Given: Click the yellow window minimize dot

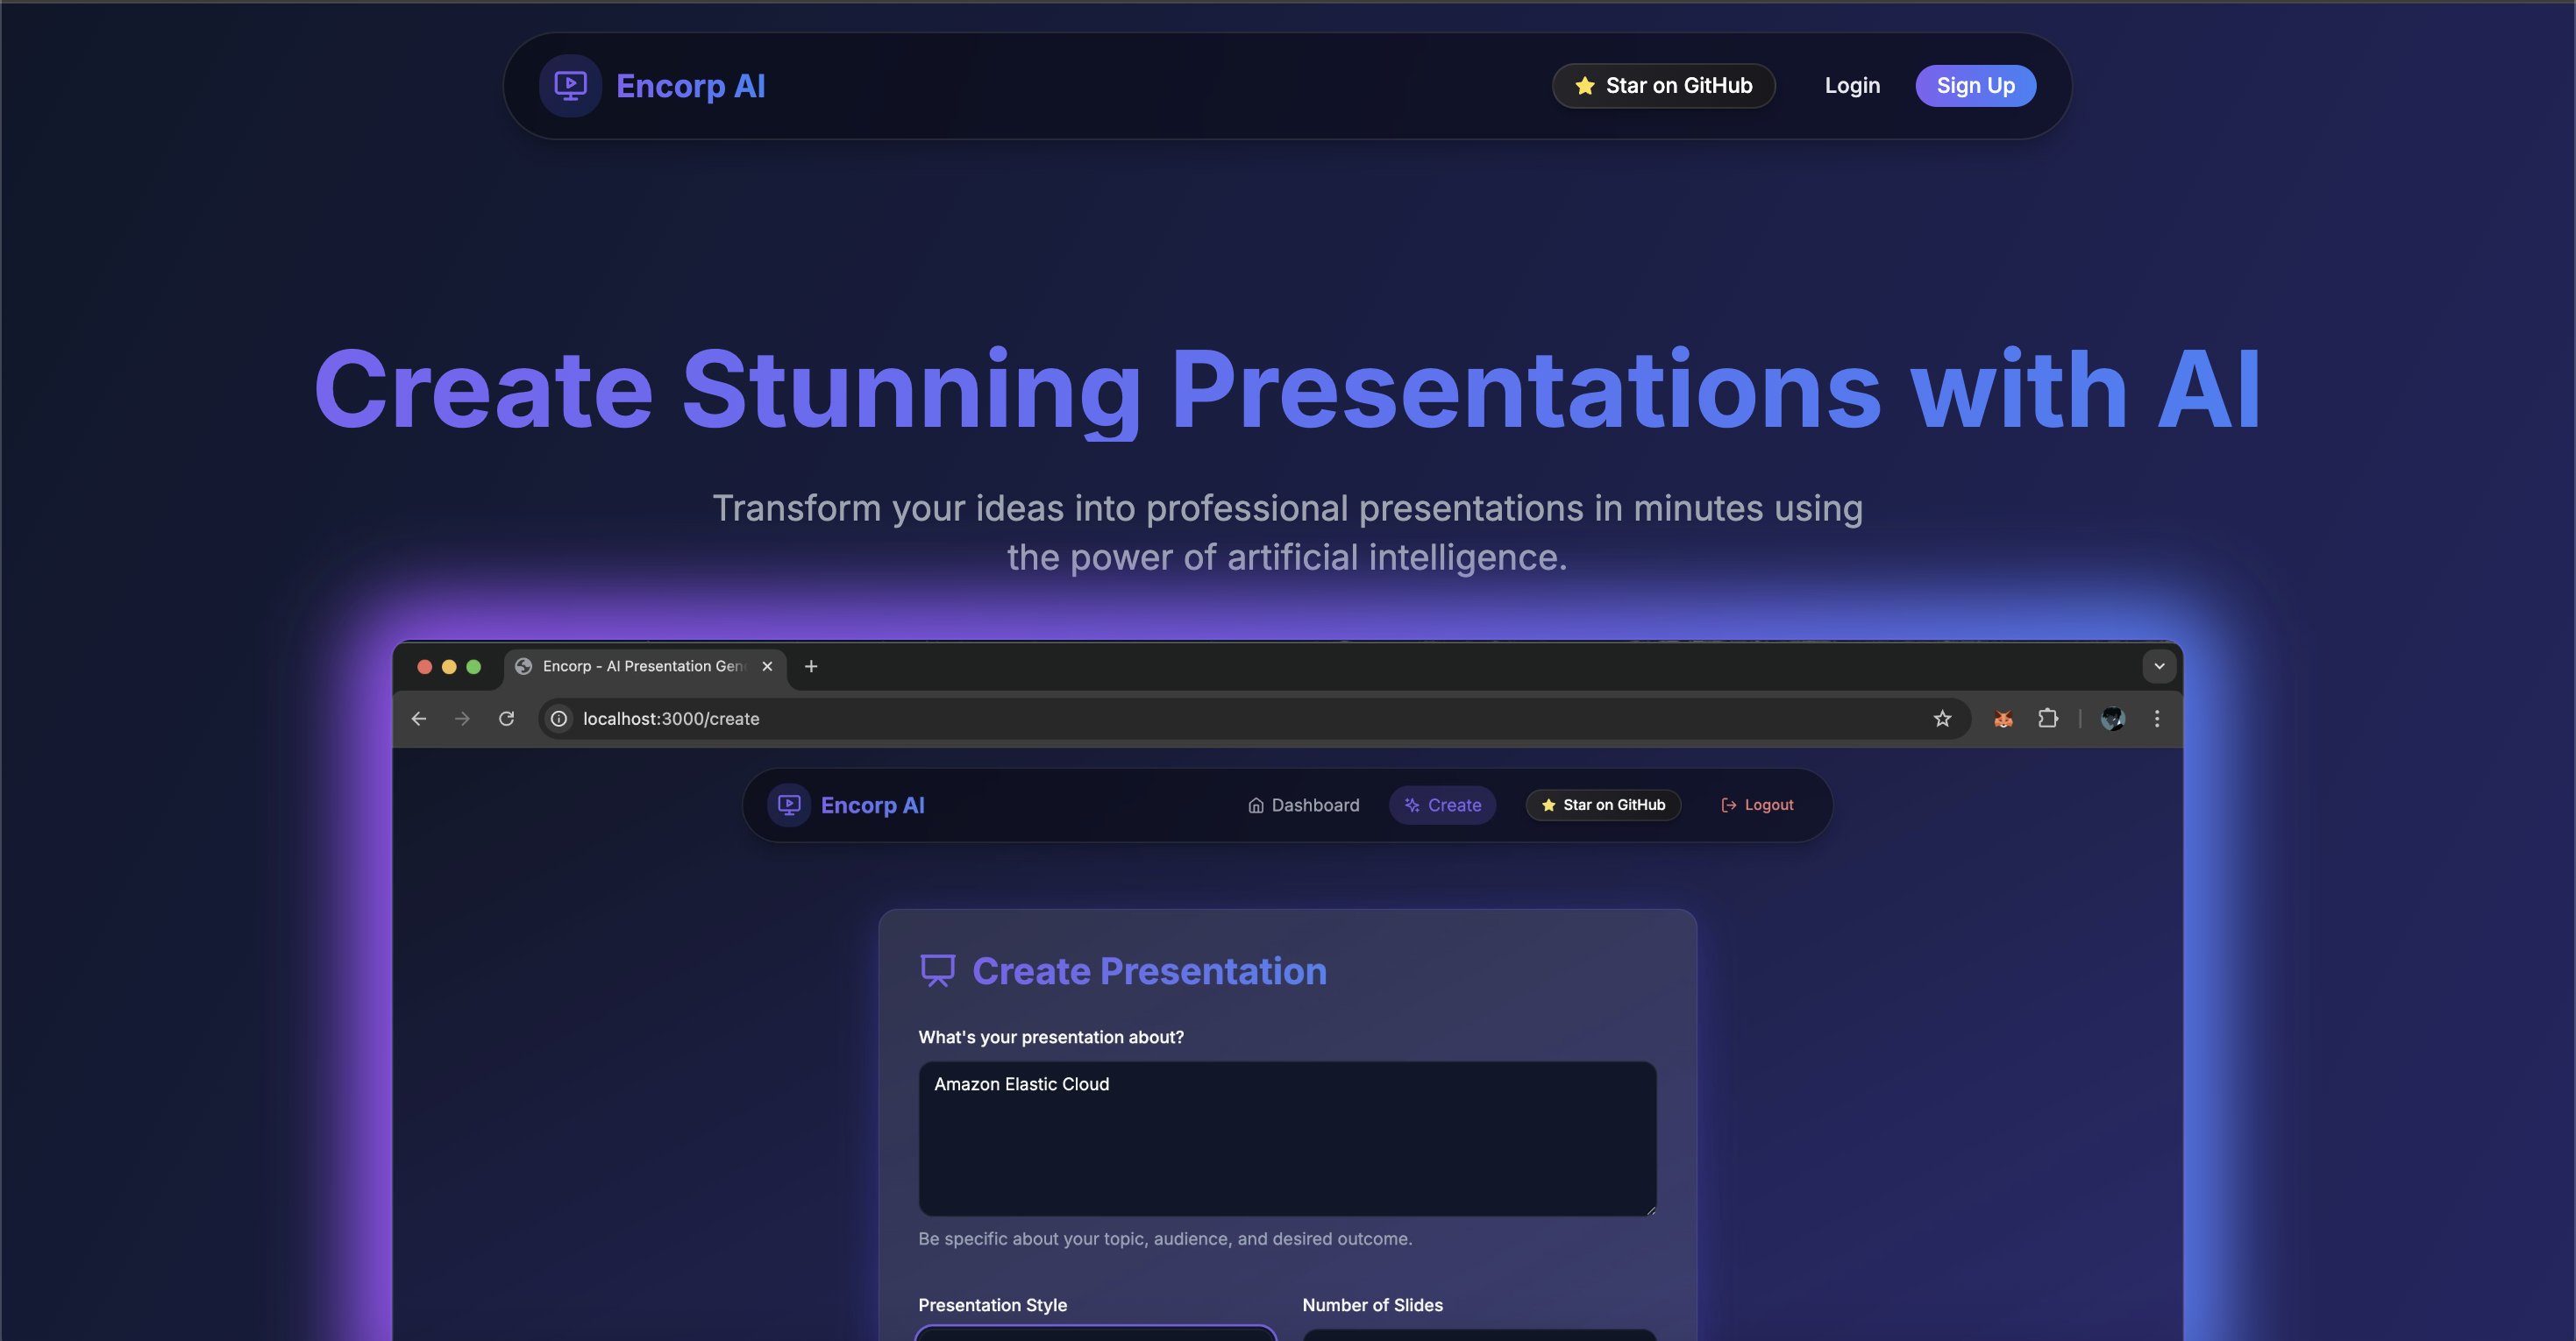Looking at the screenshot, I should click(x=449, y=667).
